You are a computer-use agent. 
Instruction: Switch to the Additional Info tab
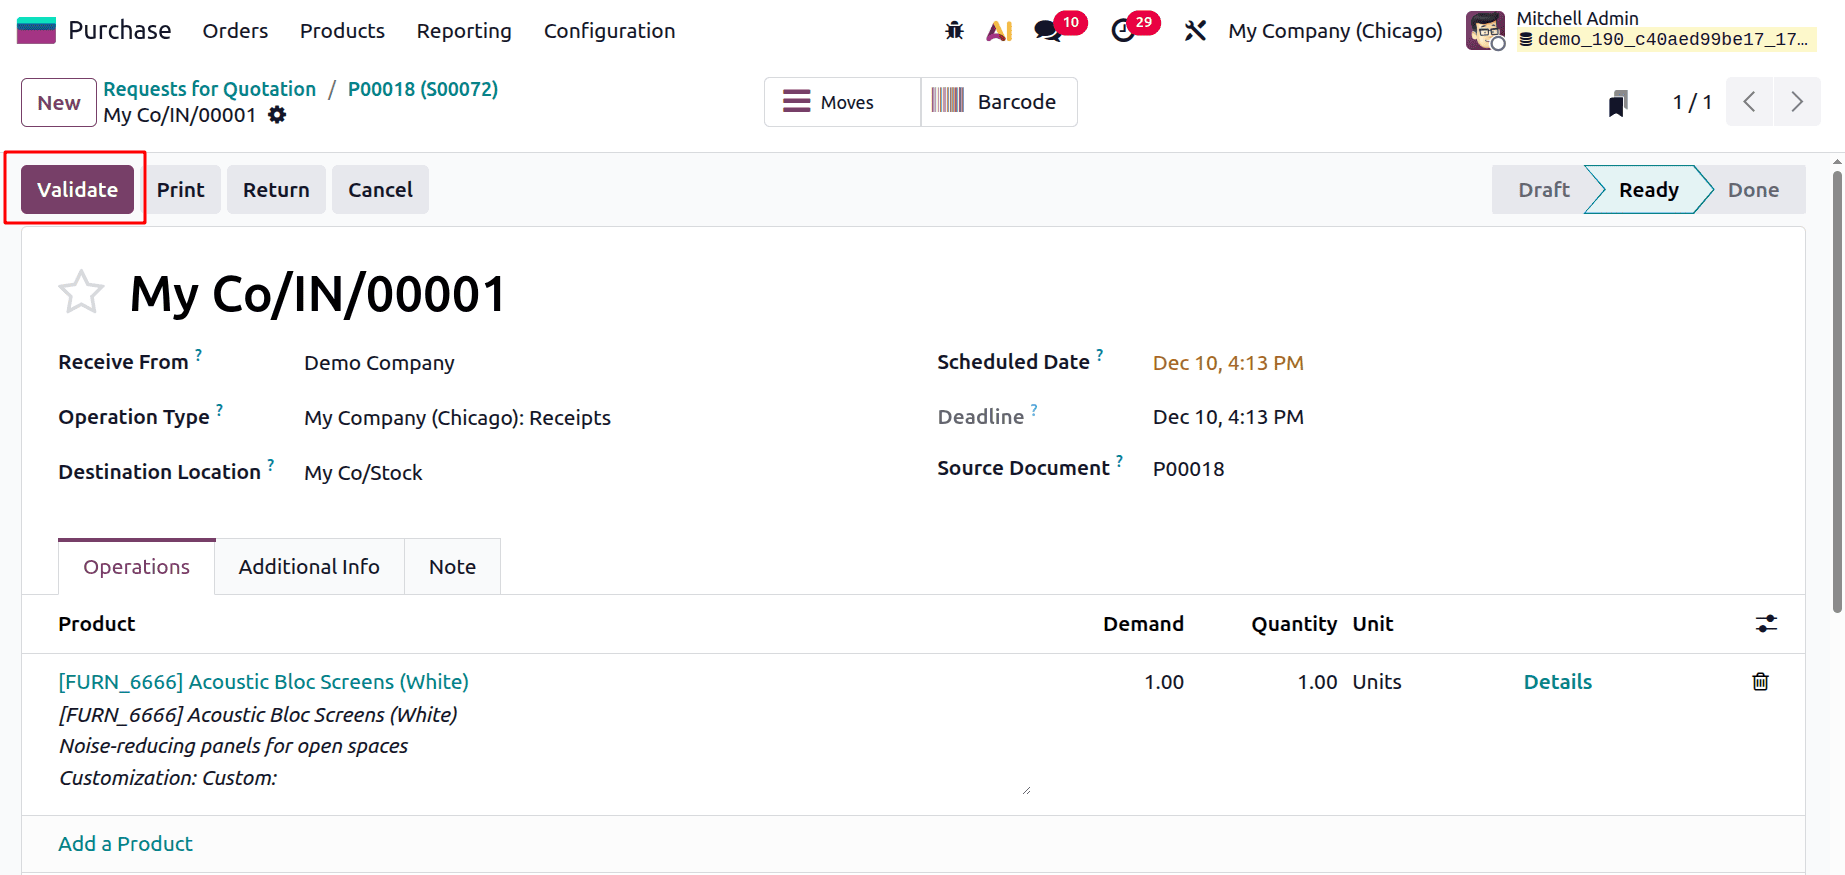(309, 567)
